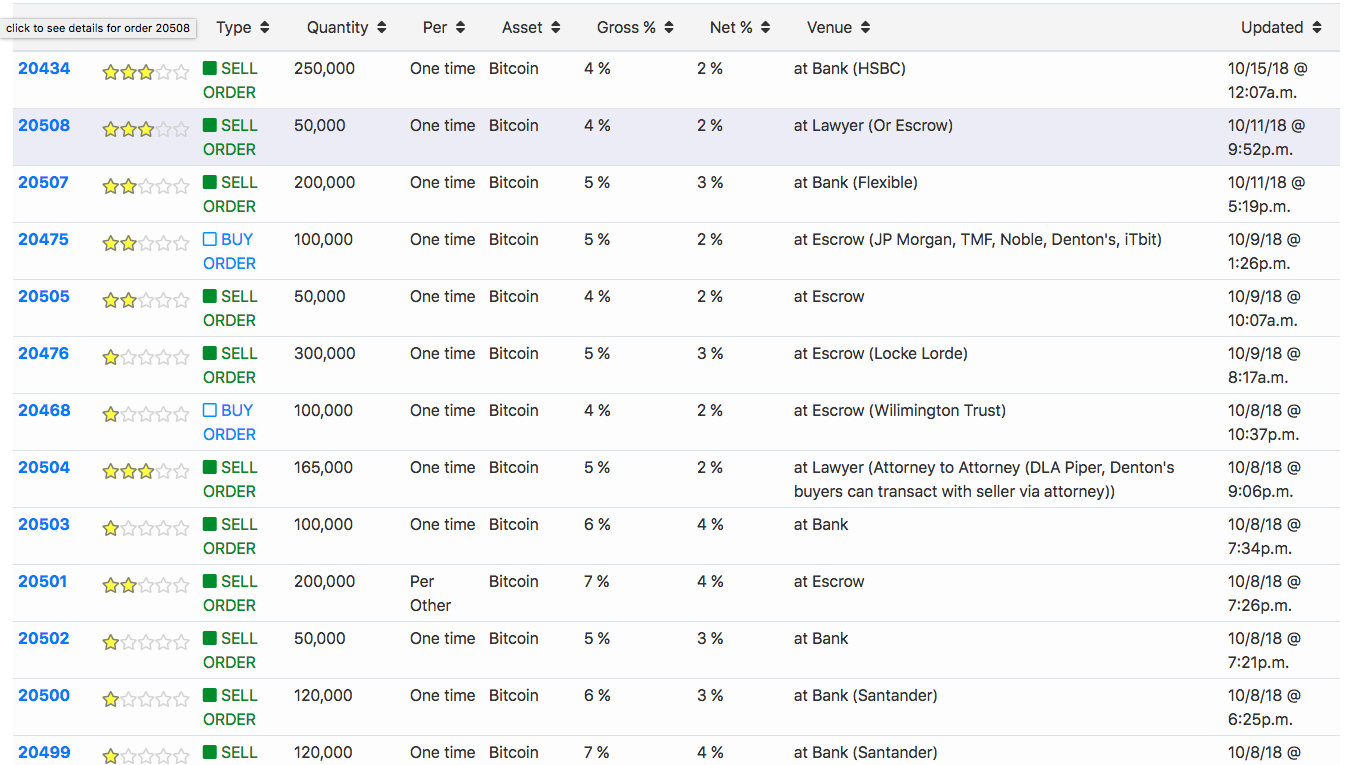
Task: Click star rating of order 20434
Action: coord(145,72)
